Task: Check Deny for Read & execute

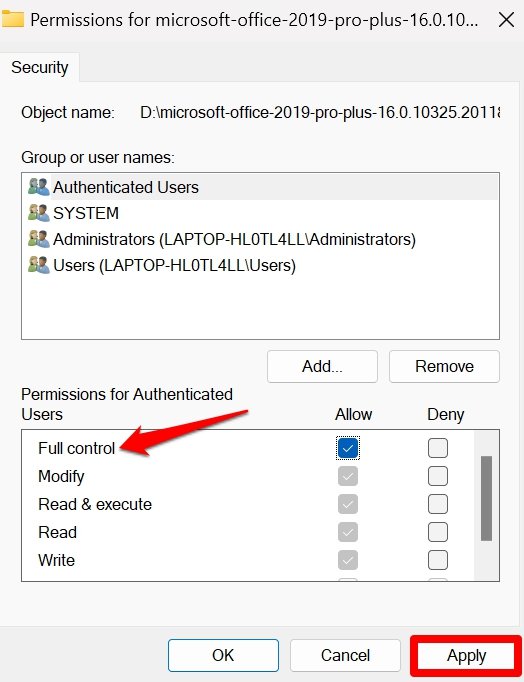Action: pyautogui.click(x=437, y=504)
